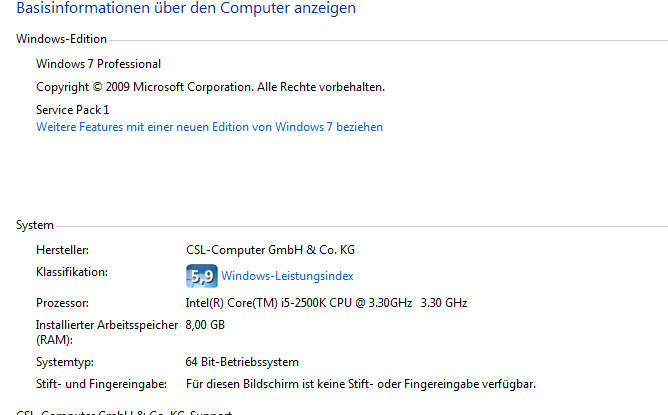Click the pen and touch input availability text
Viewport: 668px width, 415px height.
361,384
